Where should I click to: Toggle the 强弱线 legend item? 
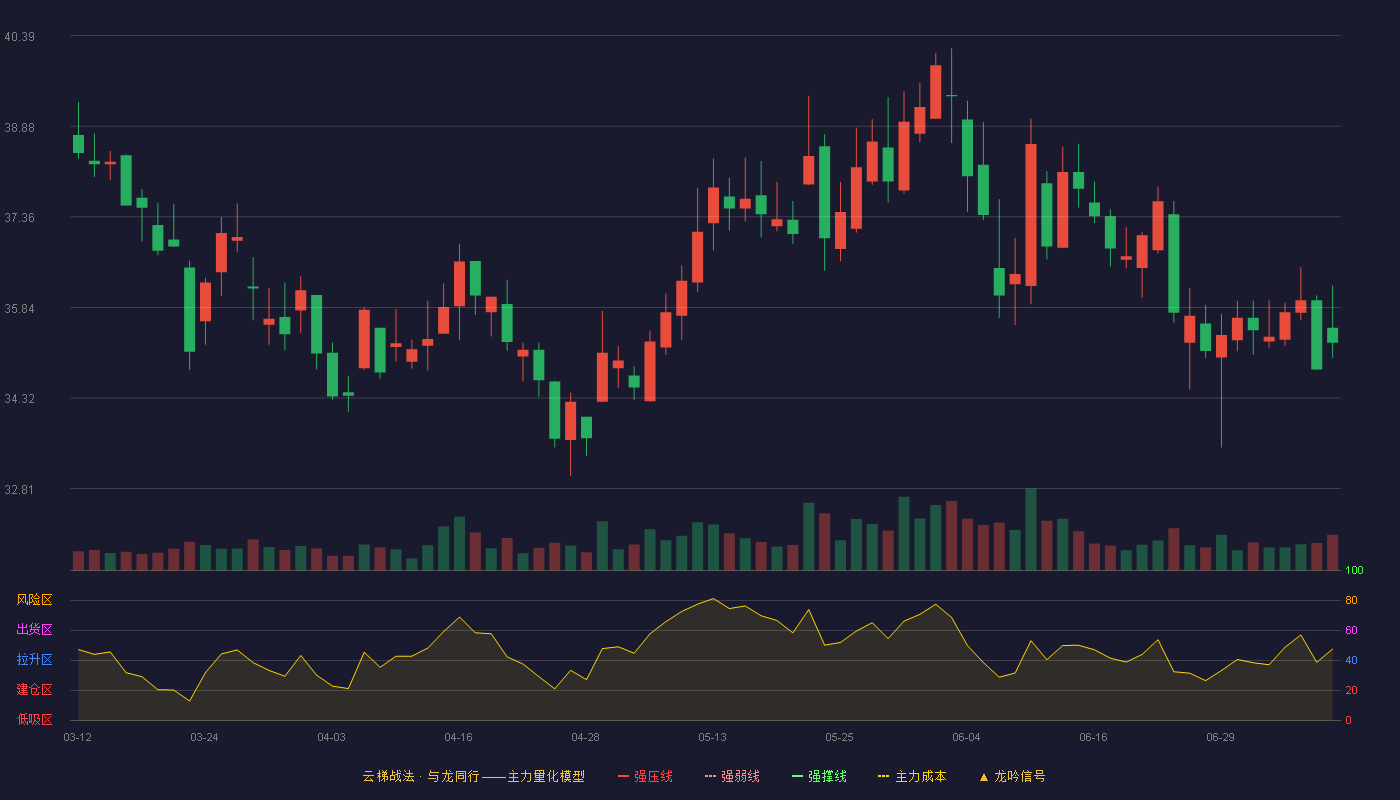click(x=732, y=776)
